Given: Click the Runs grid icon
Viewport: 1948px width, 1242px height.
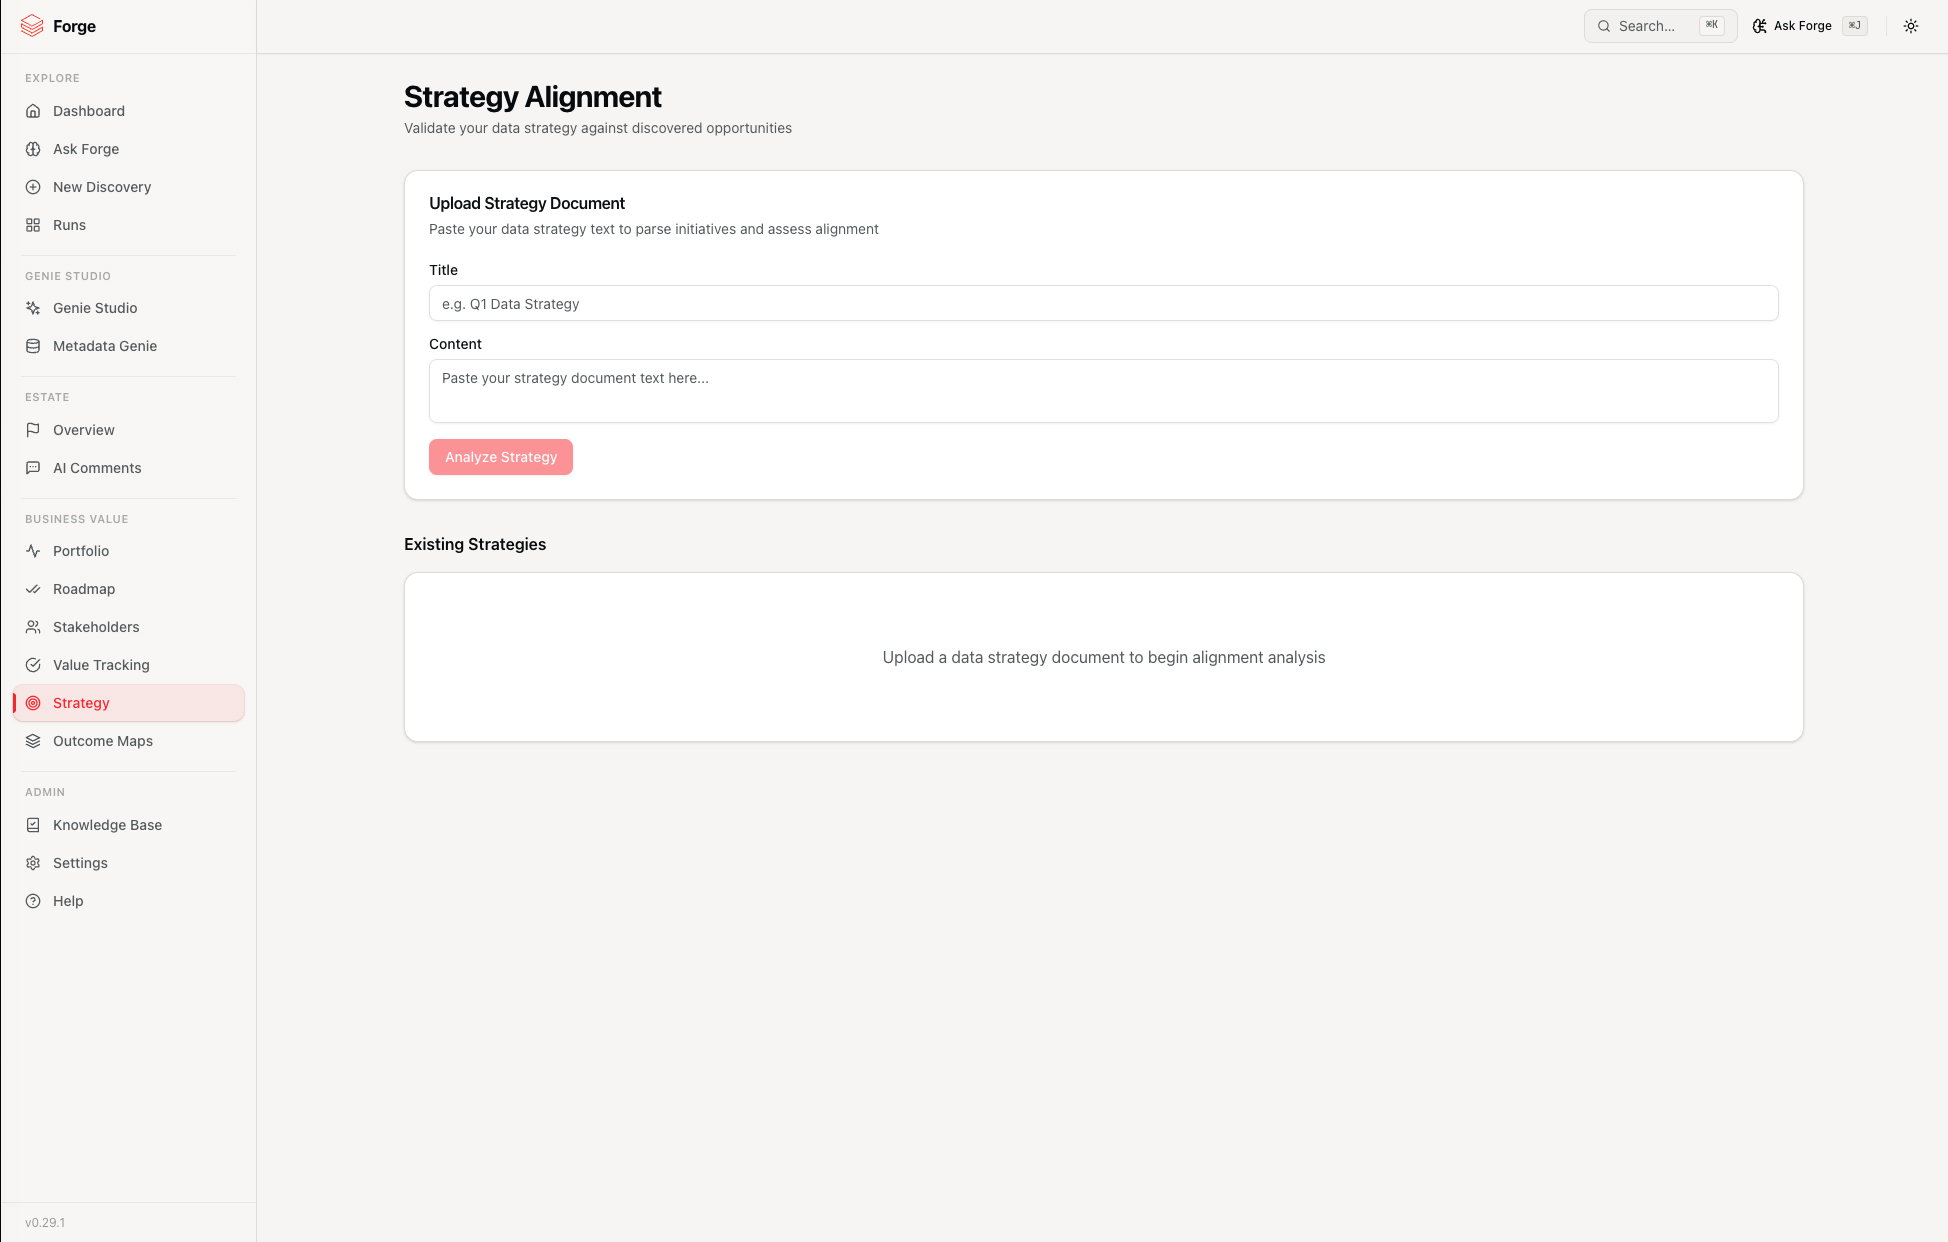Looking at the screenshot, I should [33, 225].
